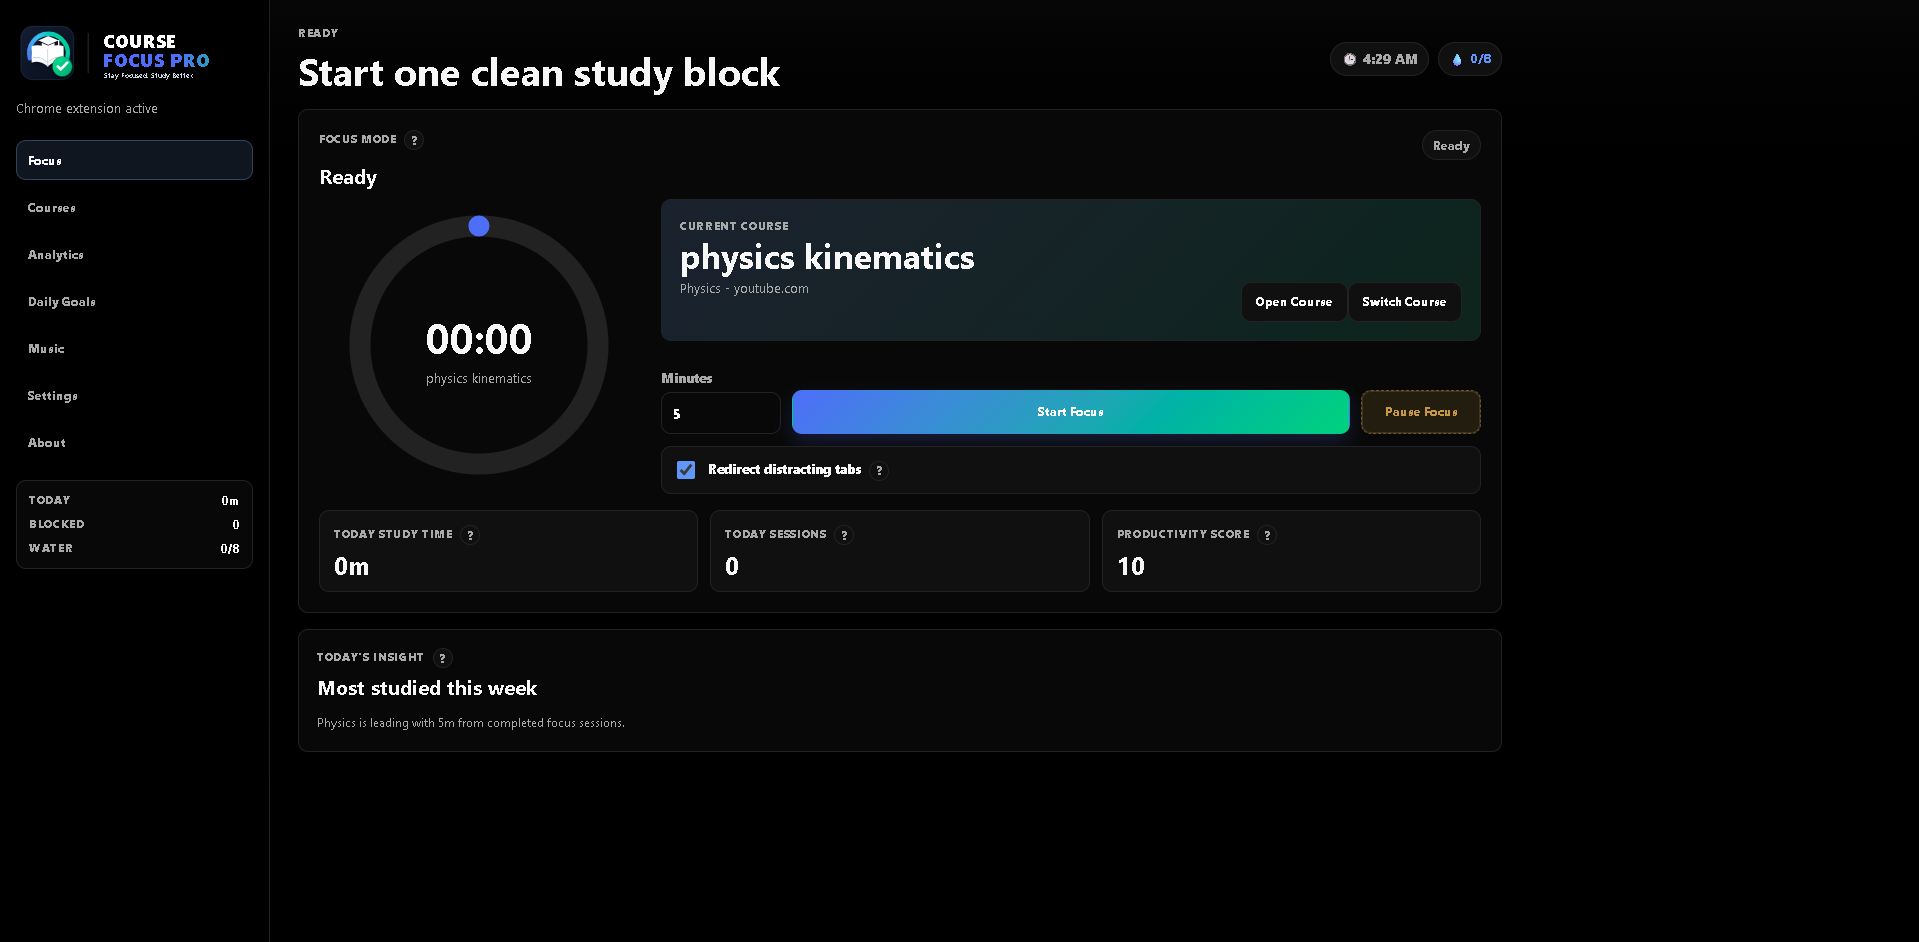Open Analytics in sidebar
Screen dimensions: 1919x942
(x=134, y=254)
